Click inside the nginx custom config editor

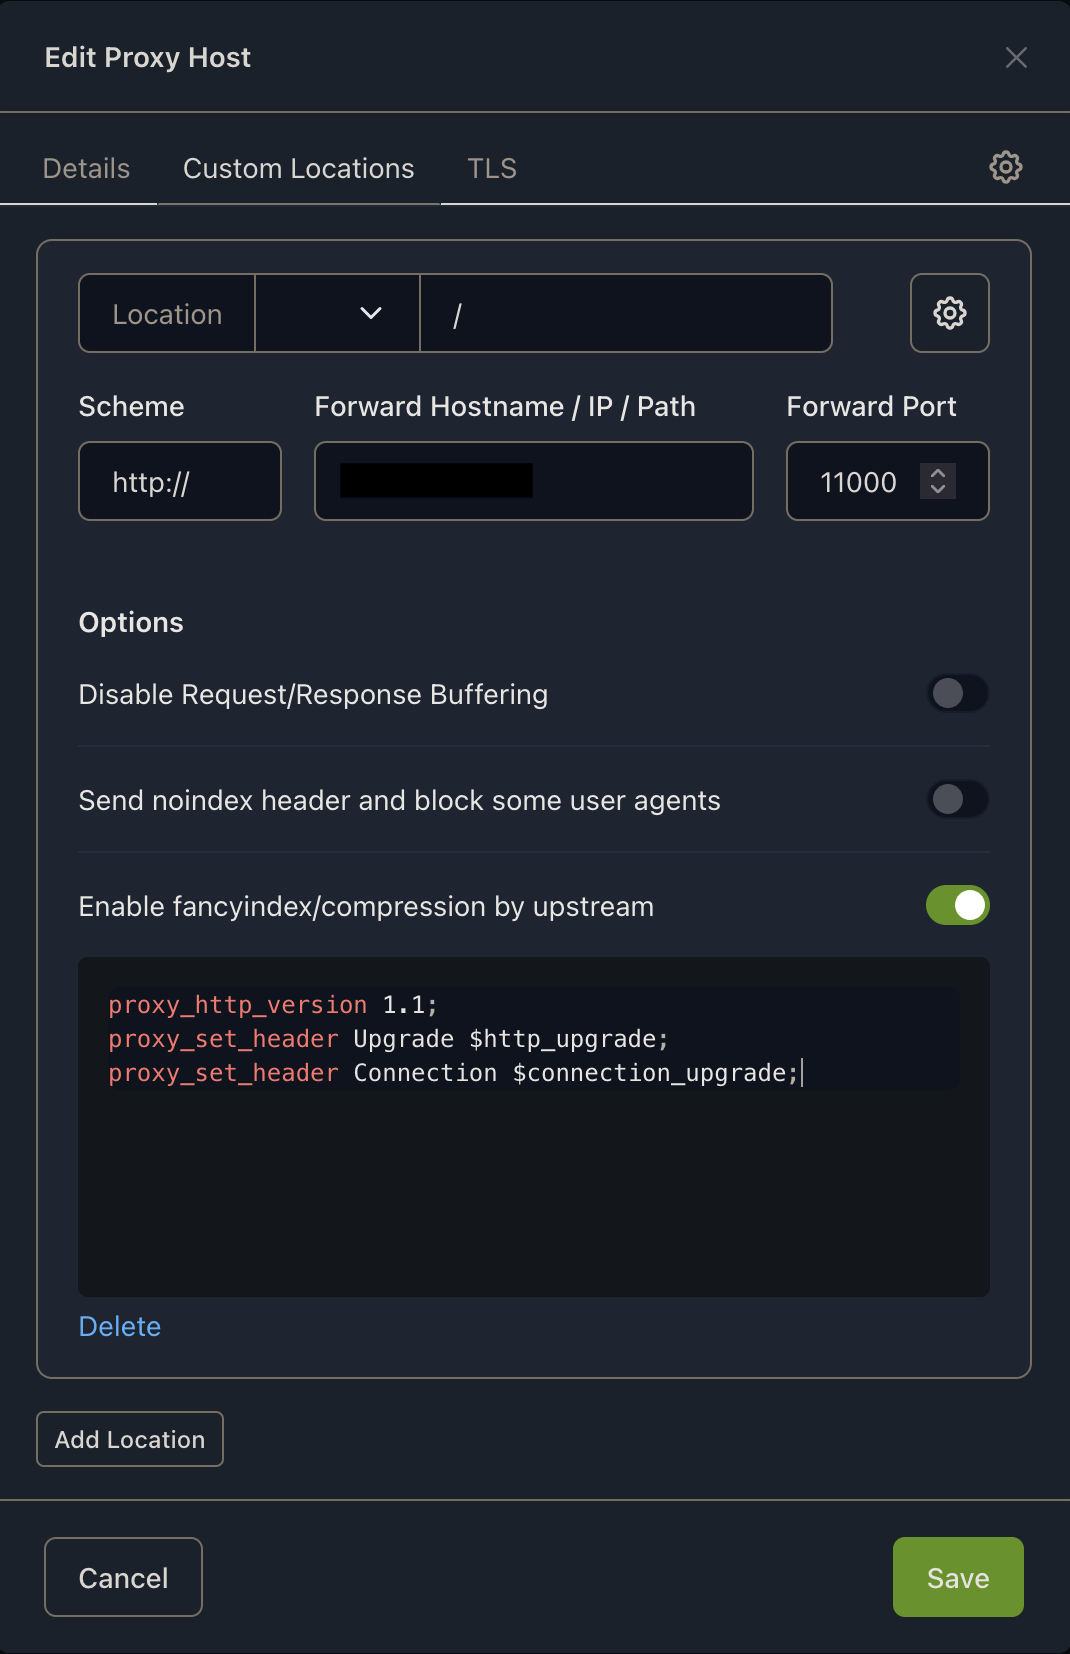pyautogui.click(x=533, y=1180)
